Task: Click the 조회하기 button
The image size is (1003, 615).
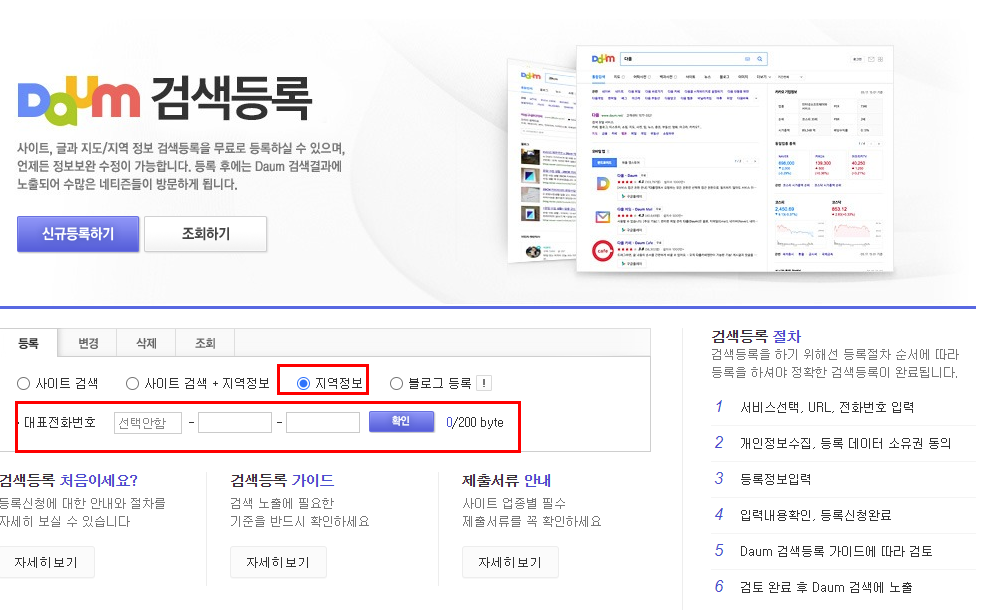Action: (x=205, y=234)
